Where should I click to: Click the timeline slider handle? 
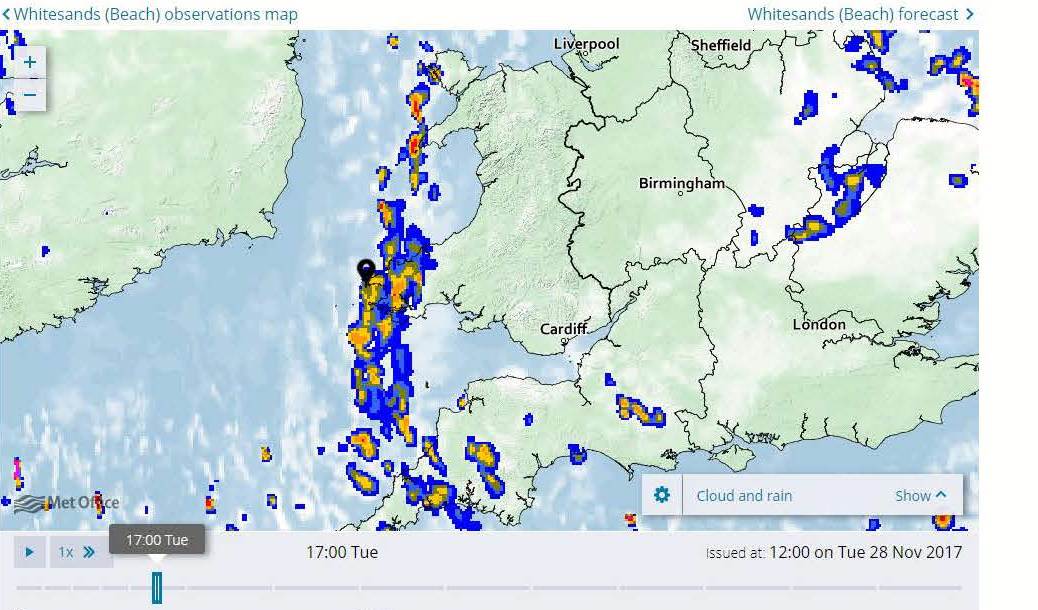(157, 588)
